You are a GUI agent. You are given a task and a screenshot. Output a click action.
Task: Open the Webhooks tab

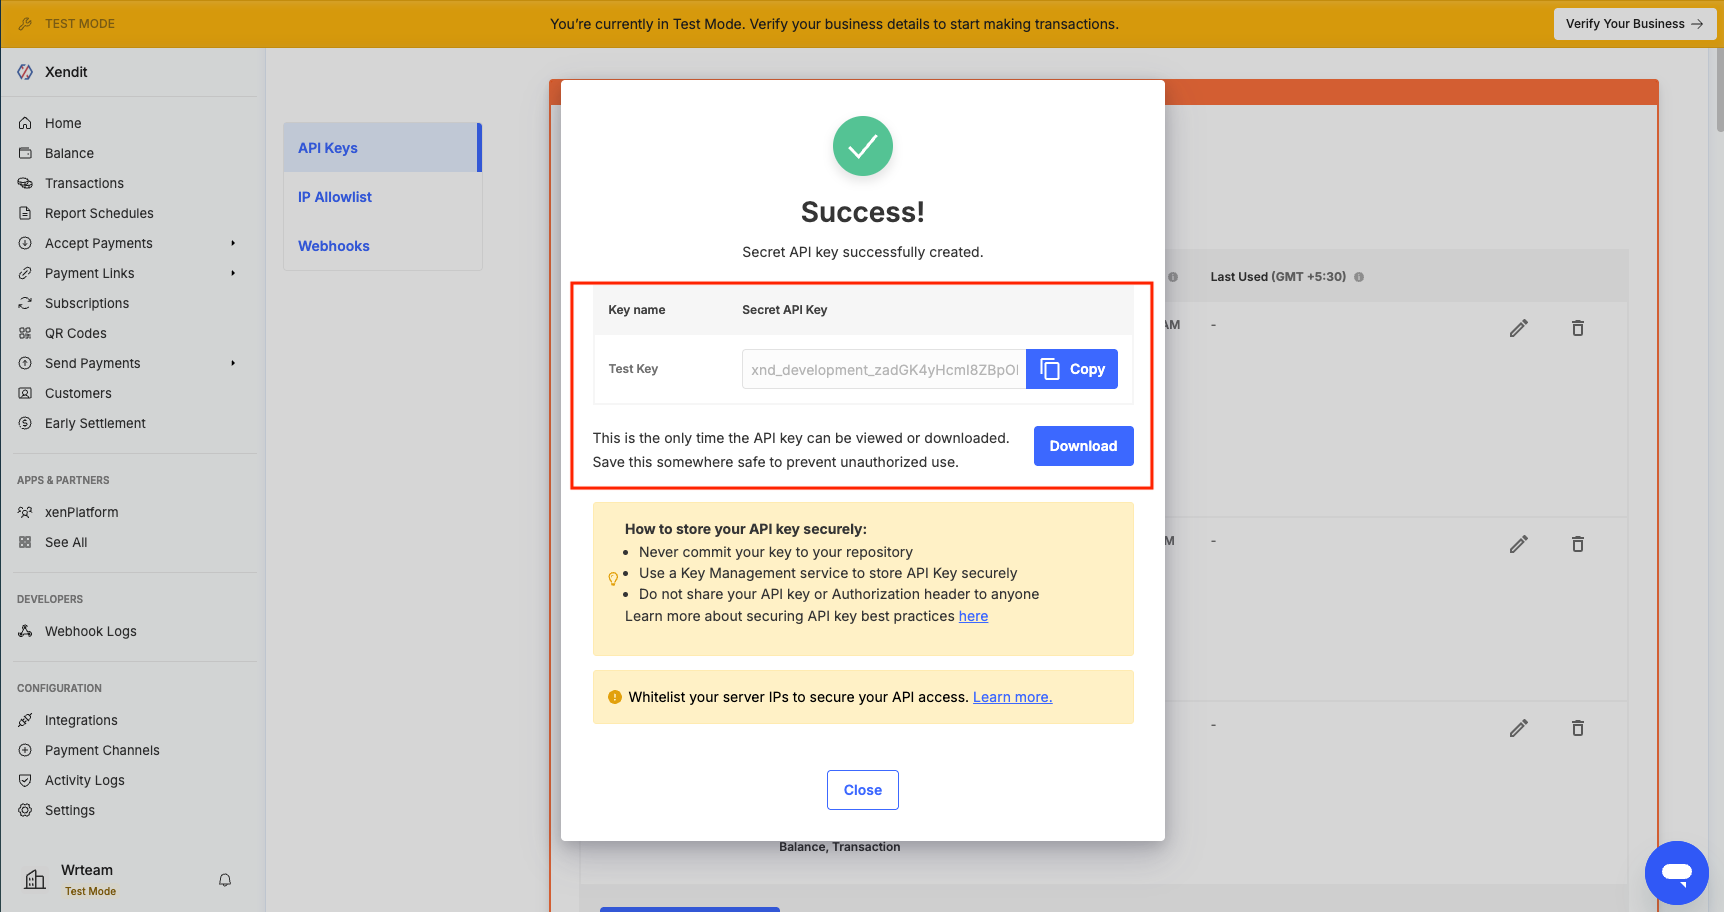pyautogui.click(x=334, y=246)
